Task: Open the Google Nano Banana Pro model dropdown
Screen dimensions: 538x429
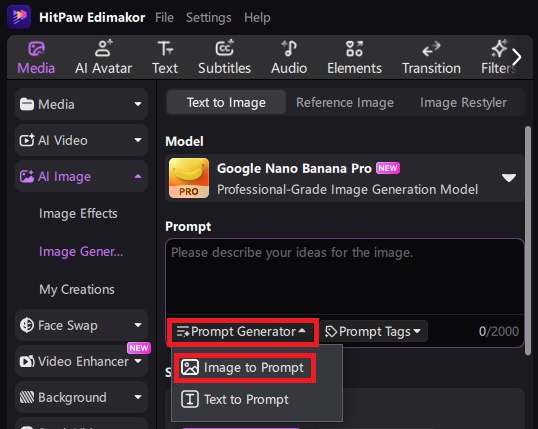Action: (x=344, y=178)
